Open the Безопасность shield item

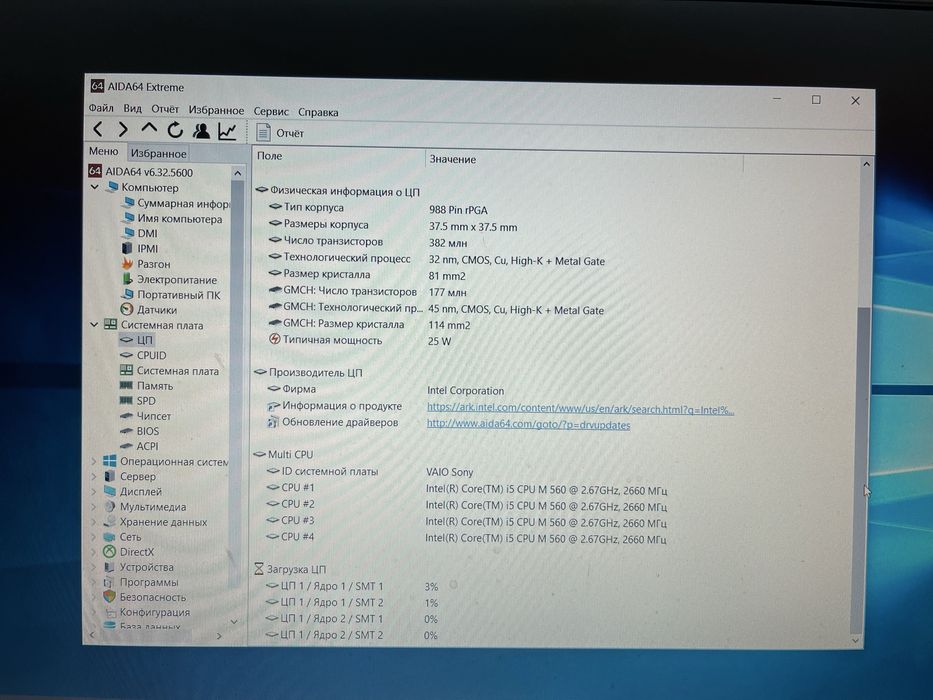pyautogui.click(x=145, y=596)
